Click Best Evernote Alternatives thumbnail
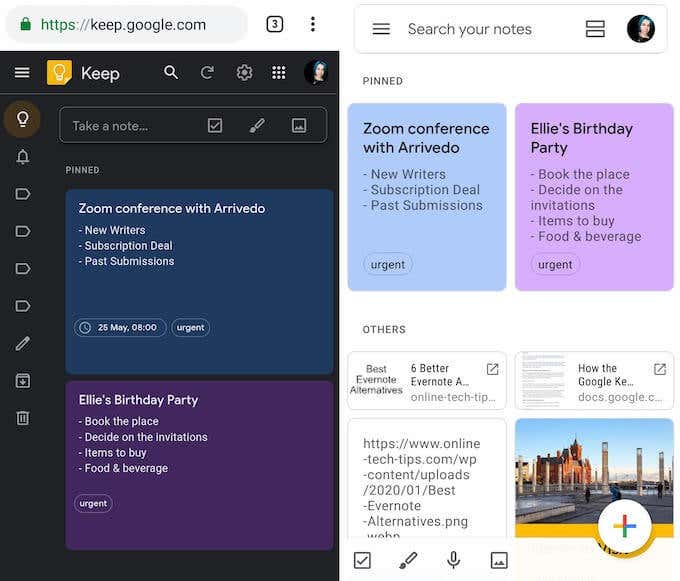 point(376,380)
